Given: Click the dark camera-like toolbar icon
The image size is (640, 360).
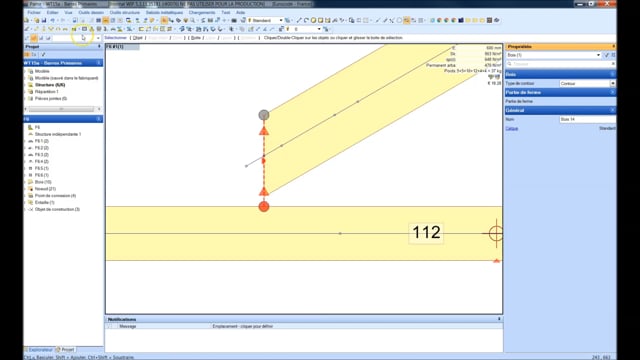Looking at the screenshot, I should 234,20.
